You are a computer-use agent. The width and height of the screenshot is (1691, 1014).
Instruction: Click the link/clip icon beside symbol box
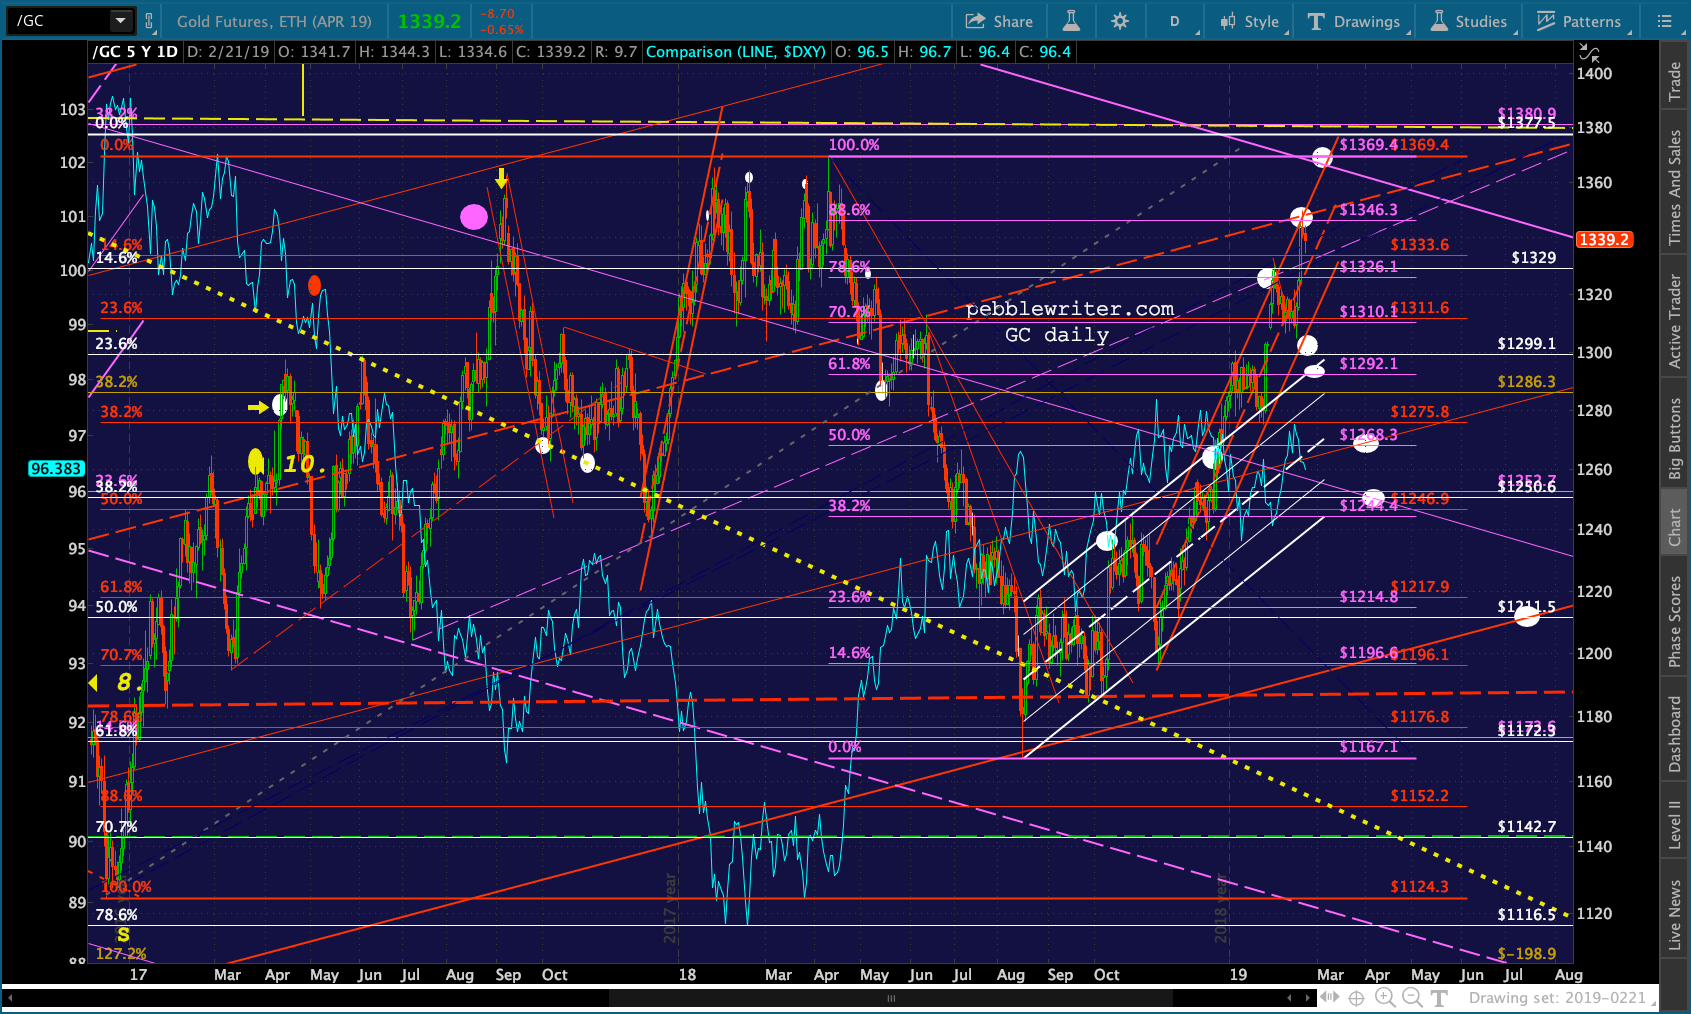[149, 21]
